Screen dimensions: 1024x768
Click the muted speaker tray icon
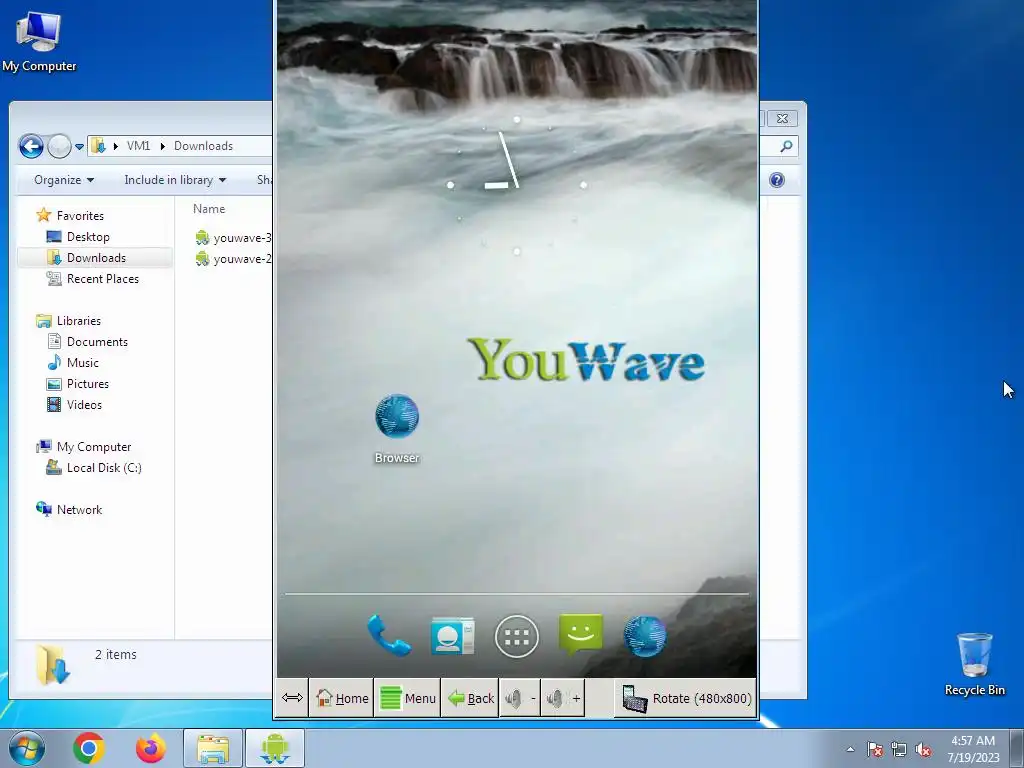pyautogui.click(x=923, y=750)
